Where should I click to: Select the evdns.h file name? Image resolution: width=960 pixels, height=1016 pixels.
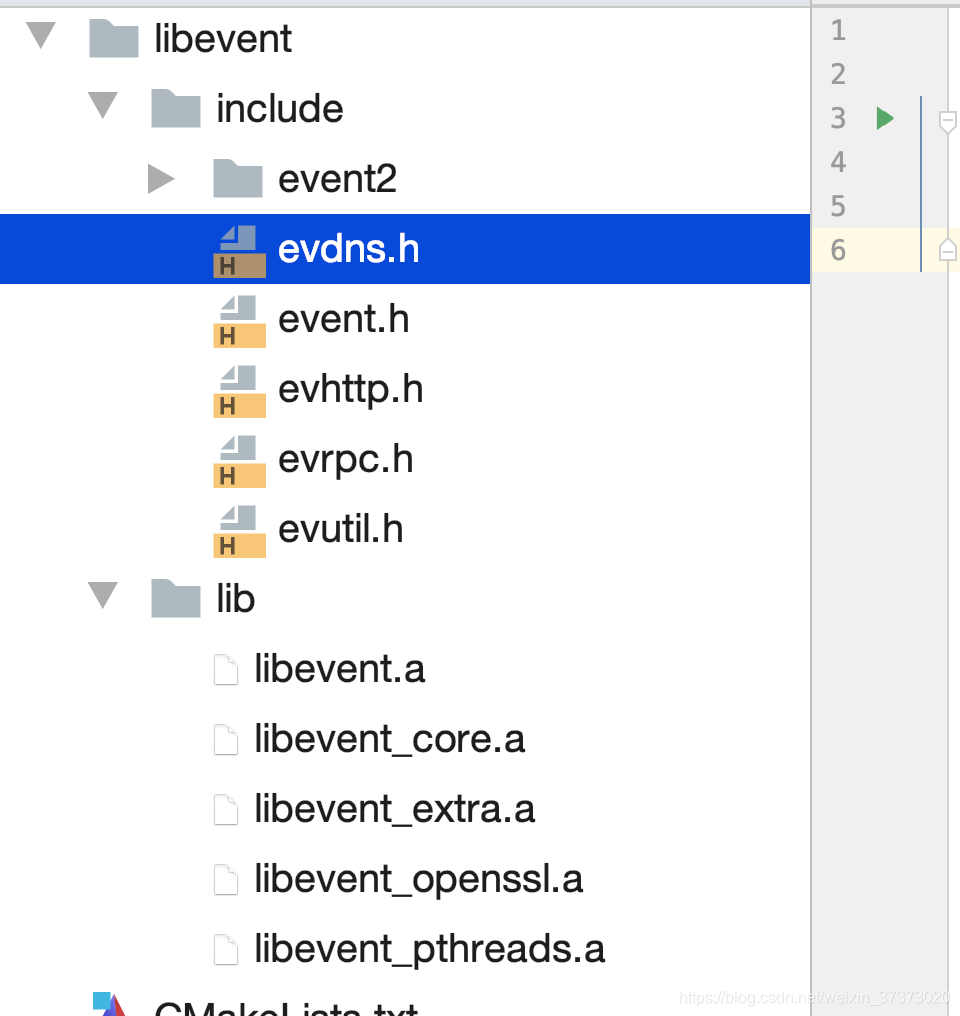coord(349,249)
